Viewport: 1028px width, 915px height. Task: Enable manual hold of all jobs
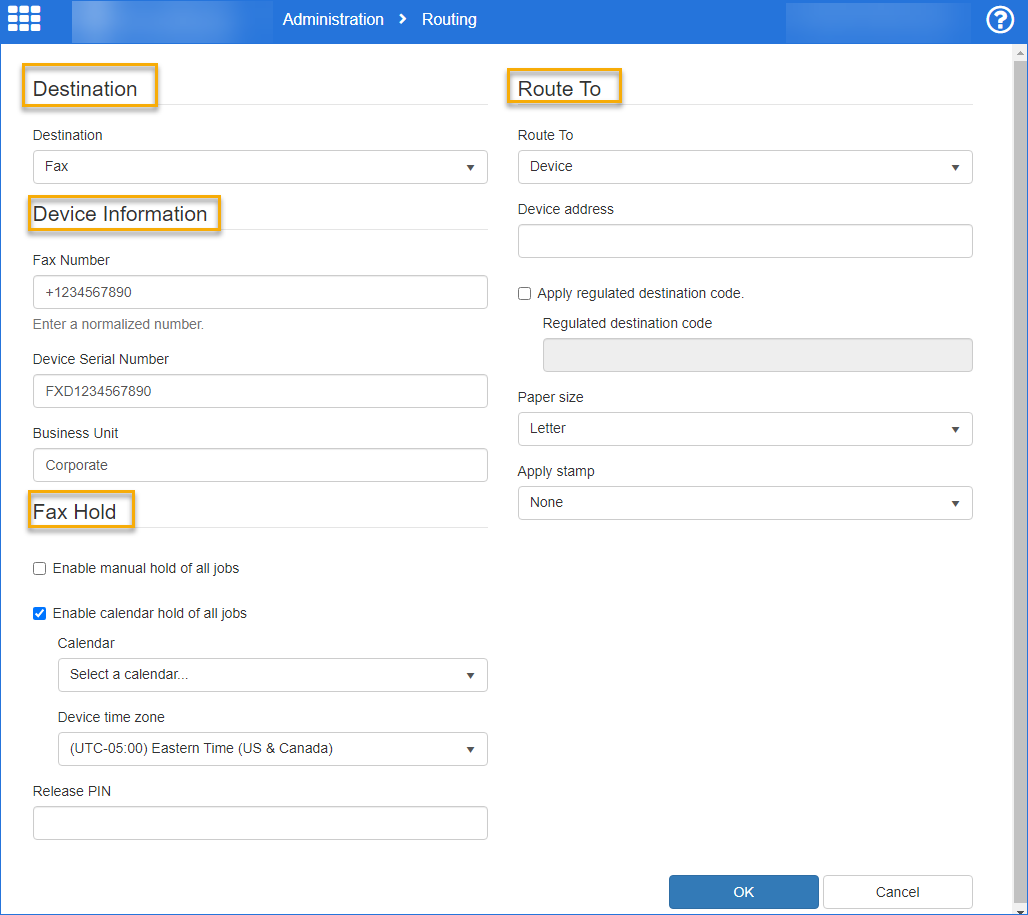pos(40,568)
